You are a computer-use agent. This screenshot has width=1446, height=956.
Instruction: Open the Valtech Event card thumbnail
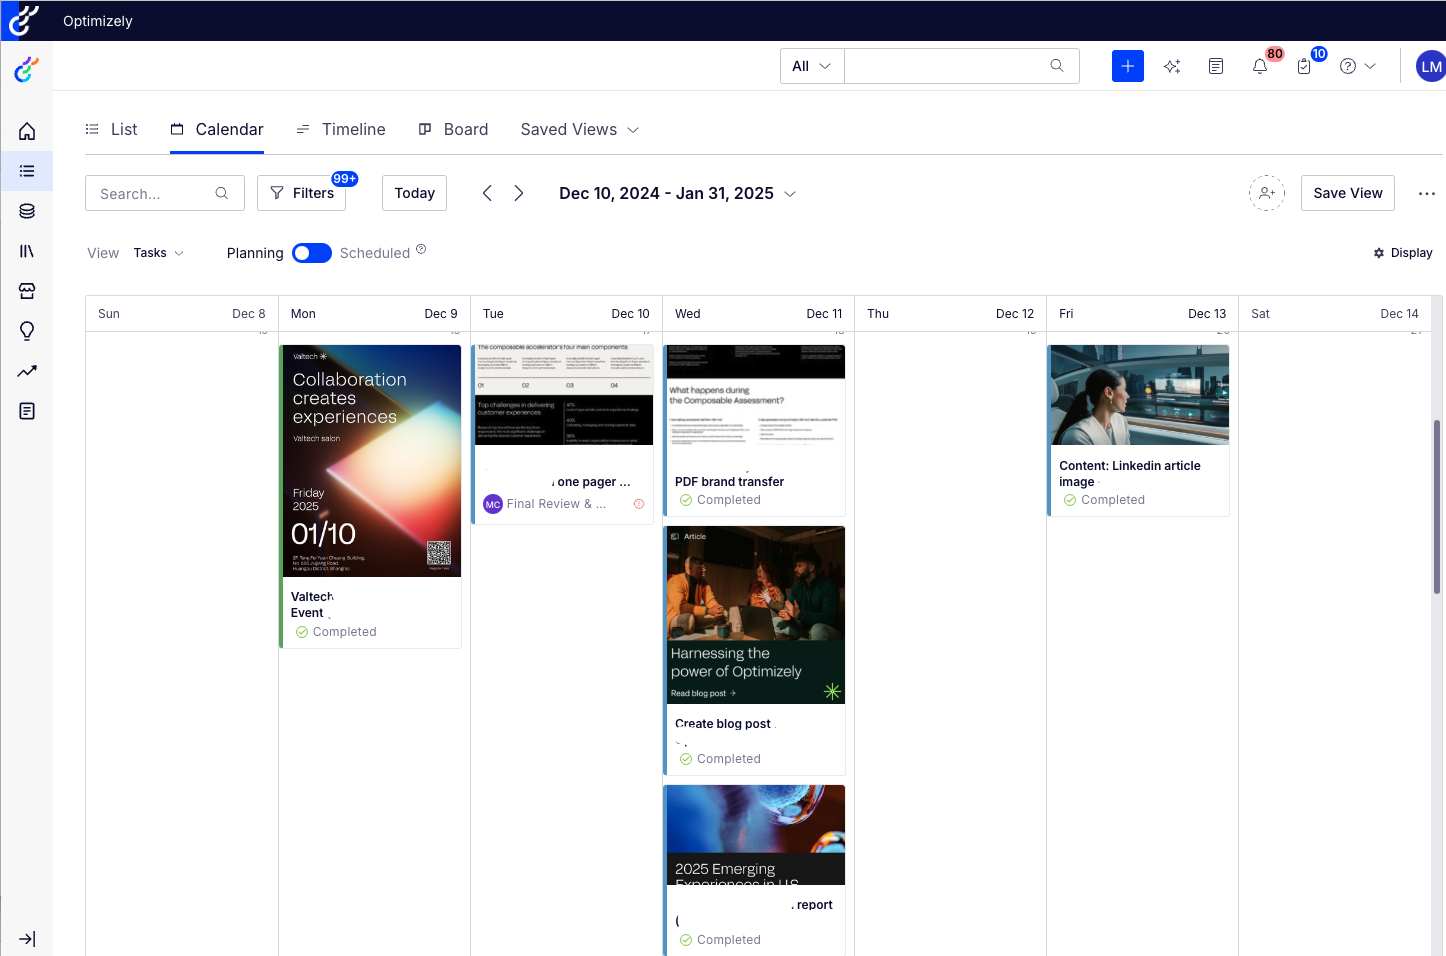click(372, 461)
